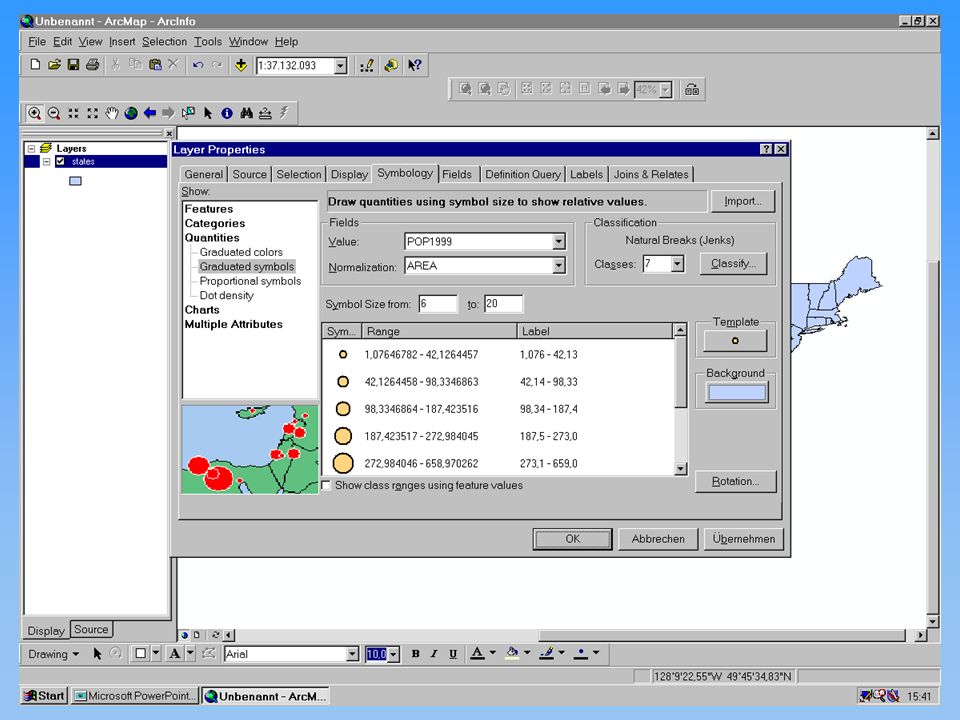Collapse the states layer node
The width and height of the screenshot is (960, 720).
[46, 162]
